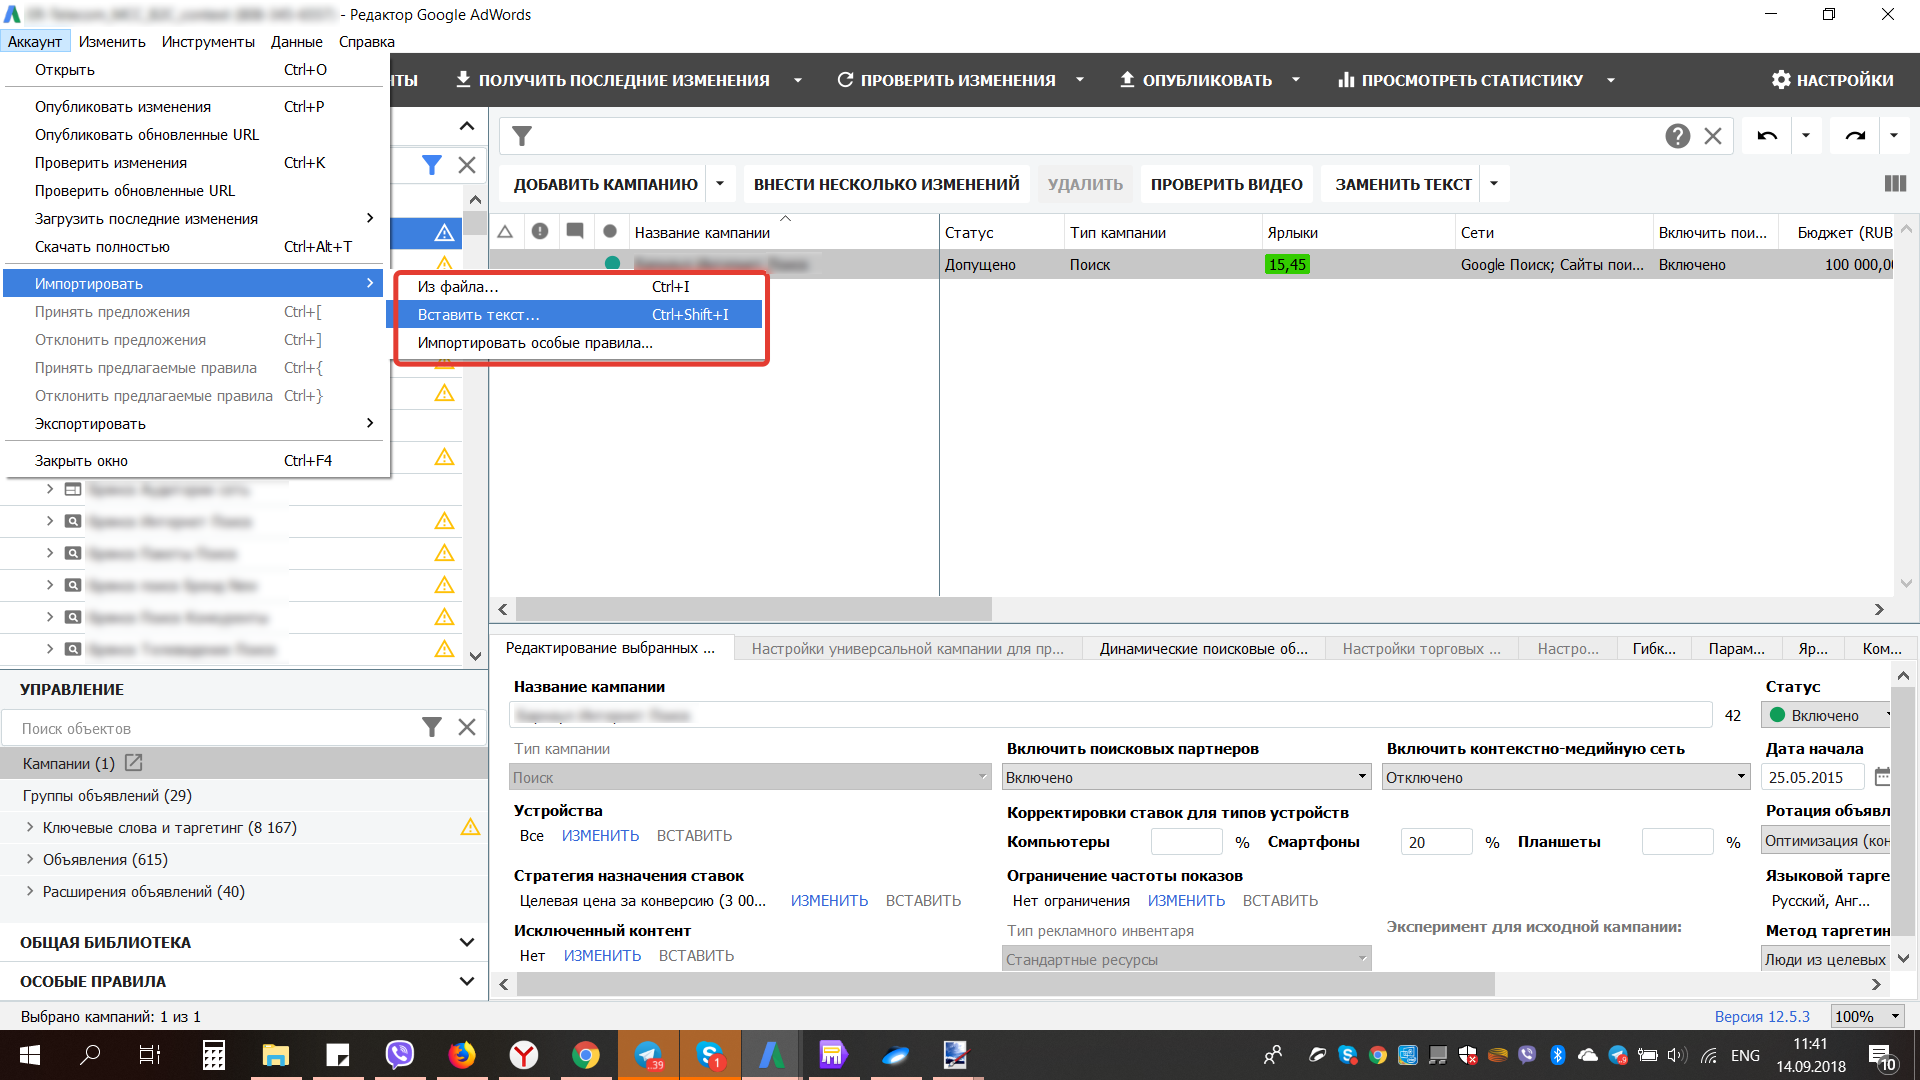The height and width of the screenshot is (1080, 1920).
Task: Click the Настройки gear button
Action: tap(1832, 80)
